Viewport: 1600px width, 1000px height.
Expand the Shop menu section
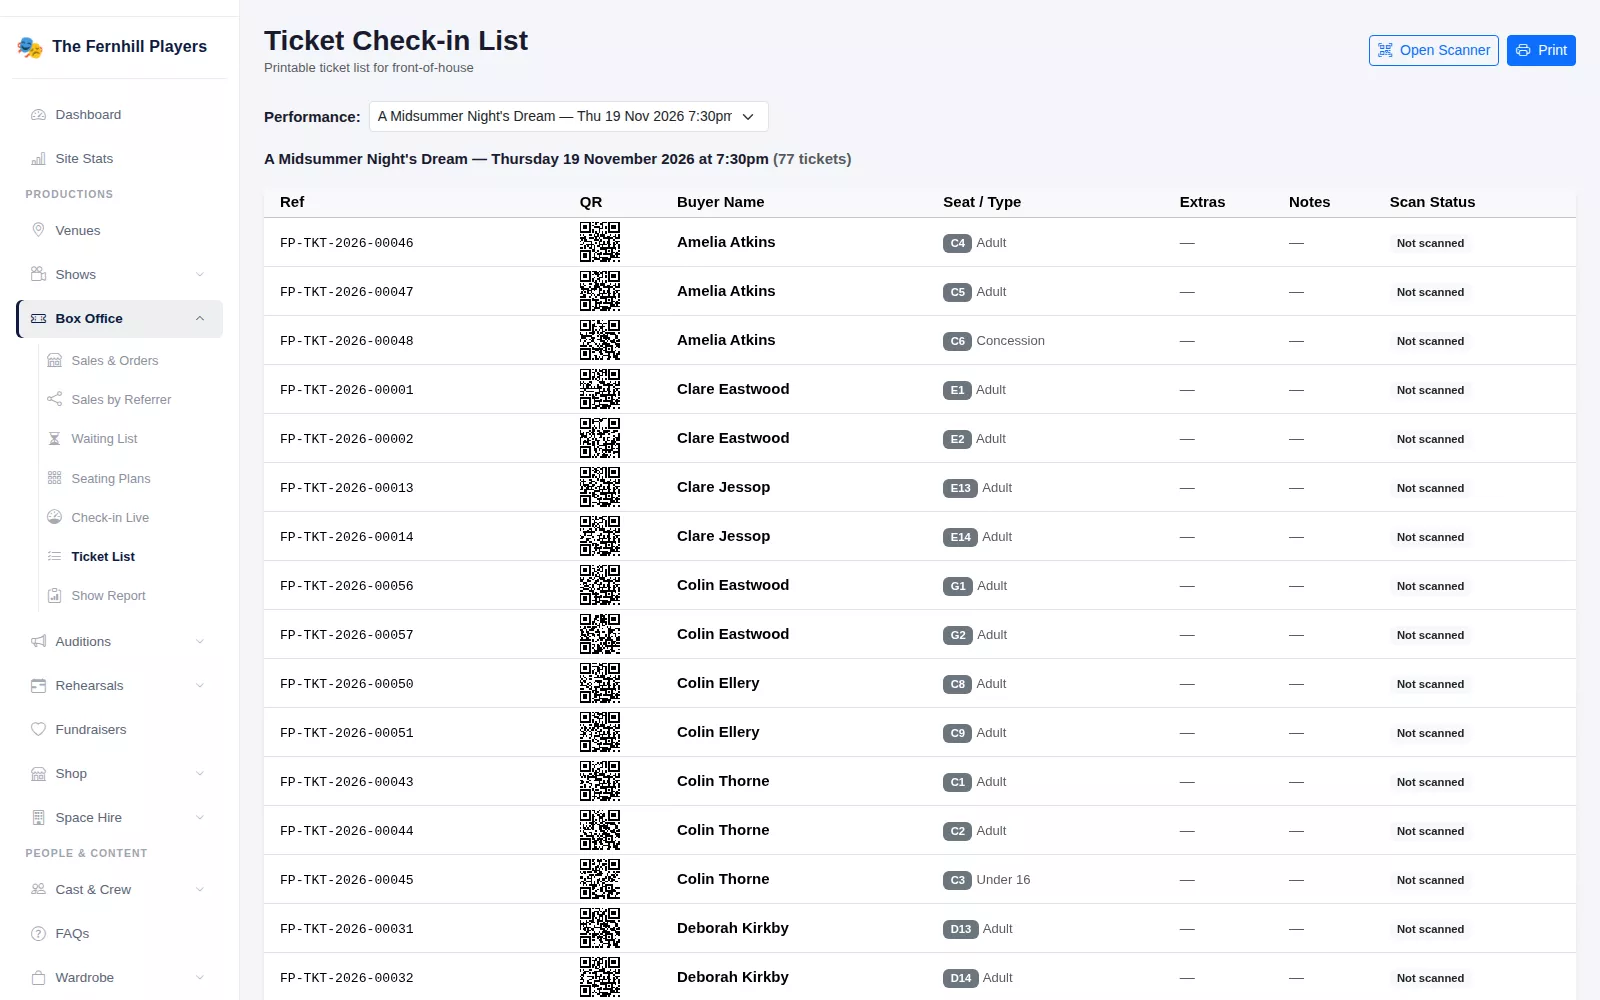pos(200,774)
